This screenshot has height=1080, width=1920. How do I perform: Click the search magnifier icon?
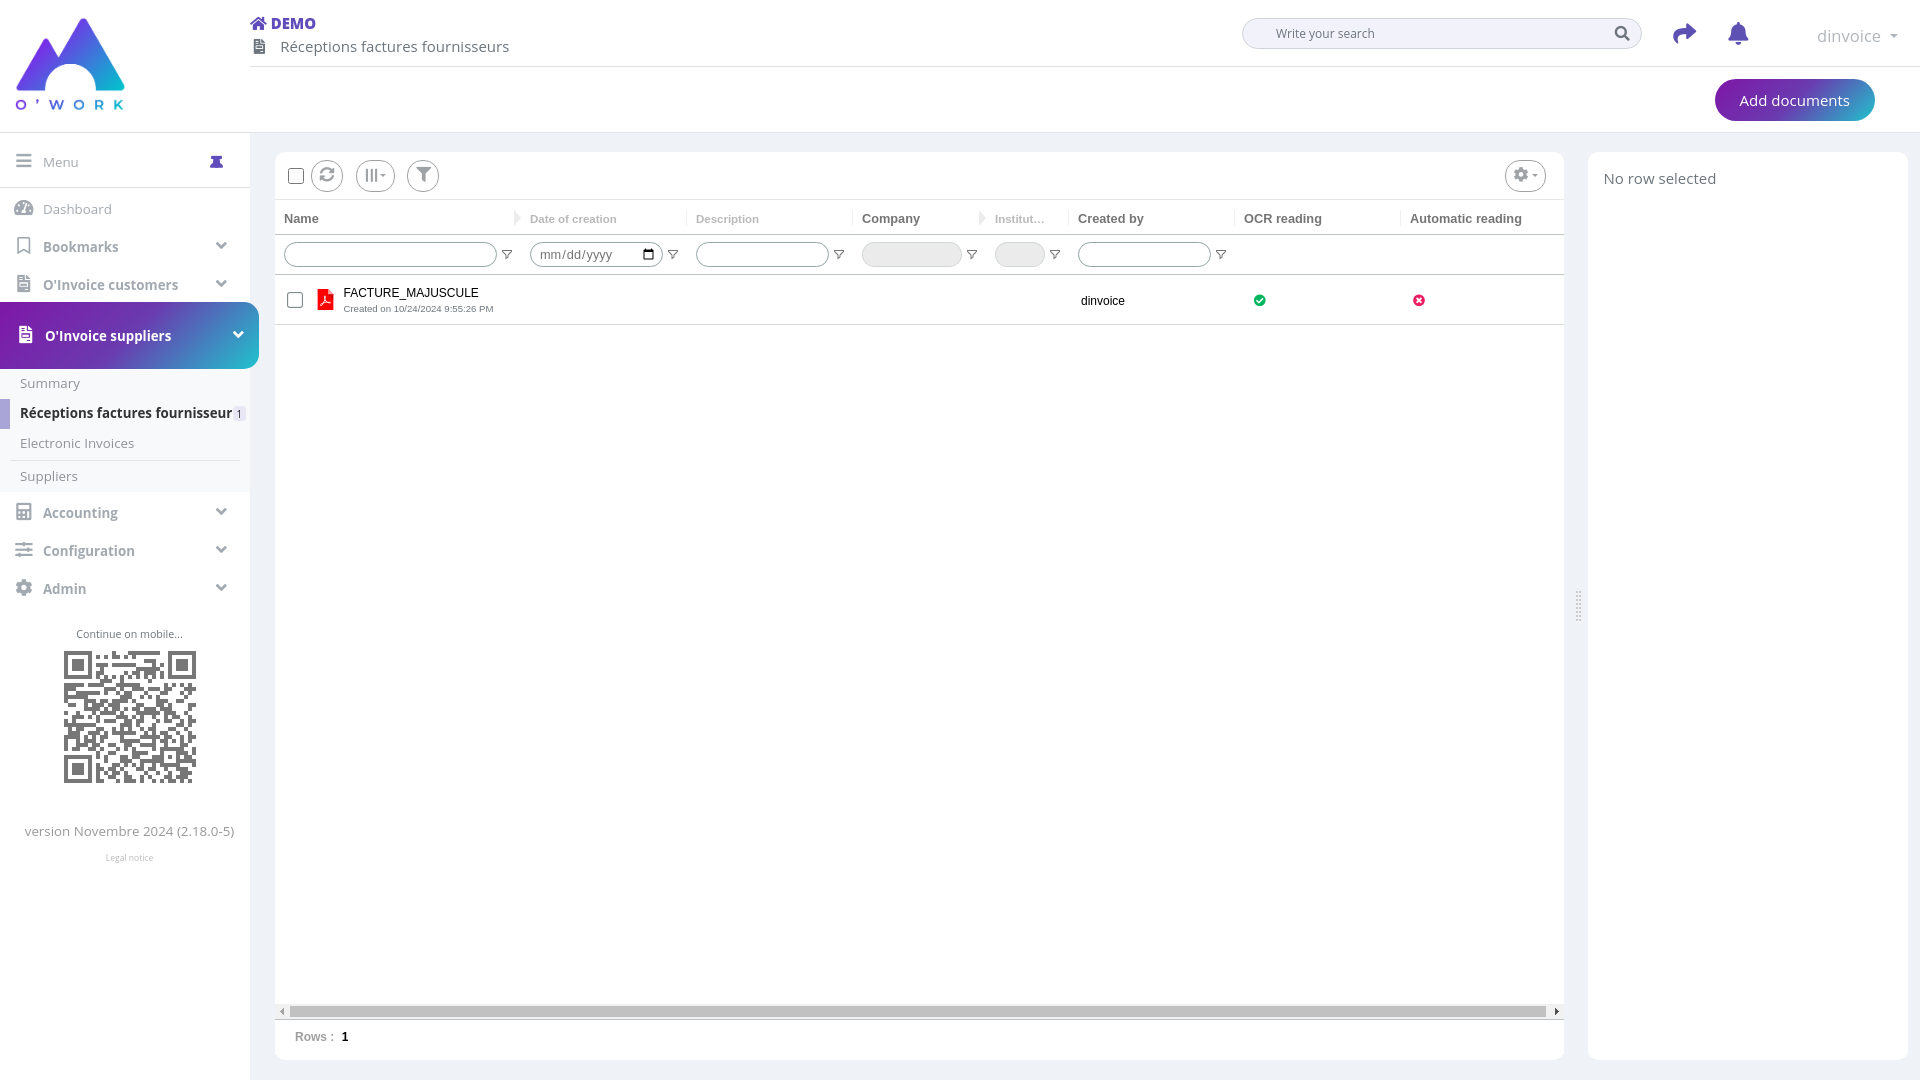pos(1621,34)
